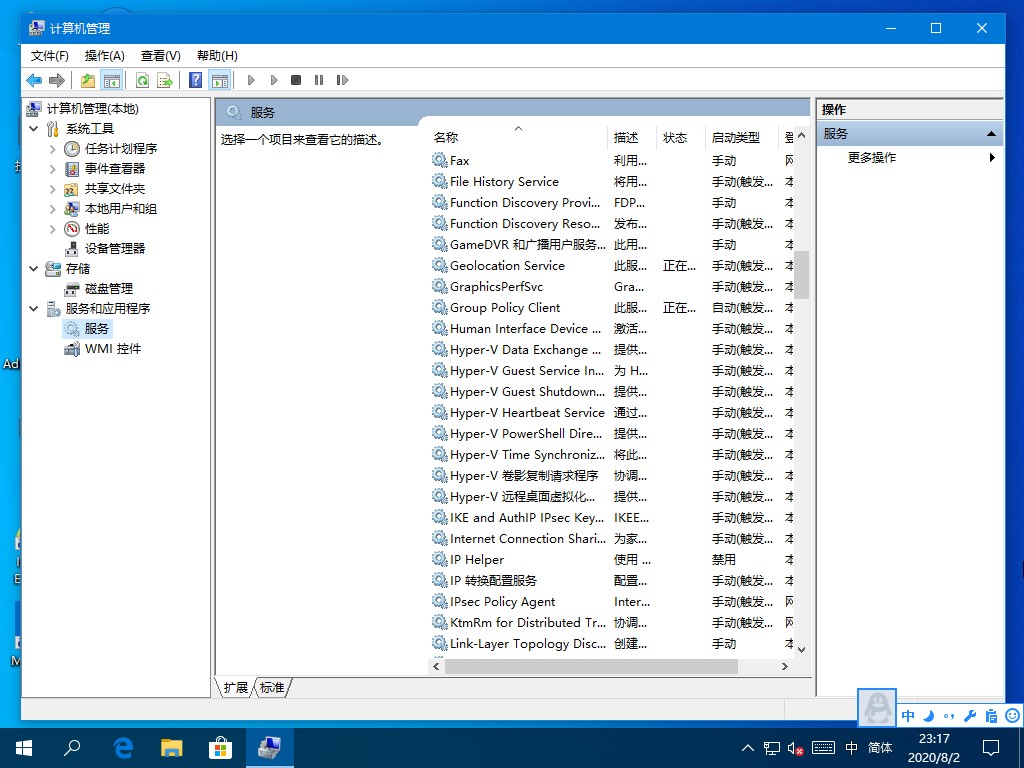Open the 查看(V) menu

160,56
